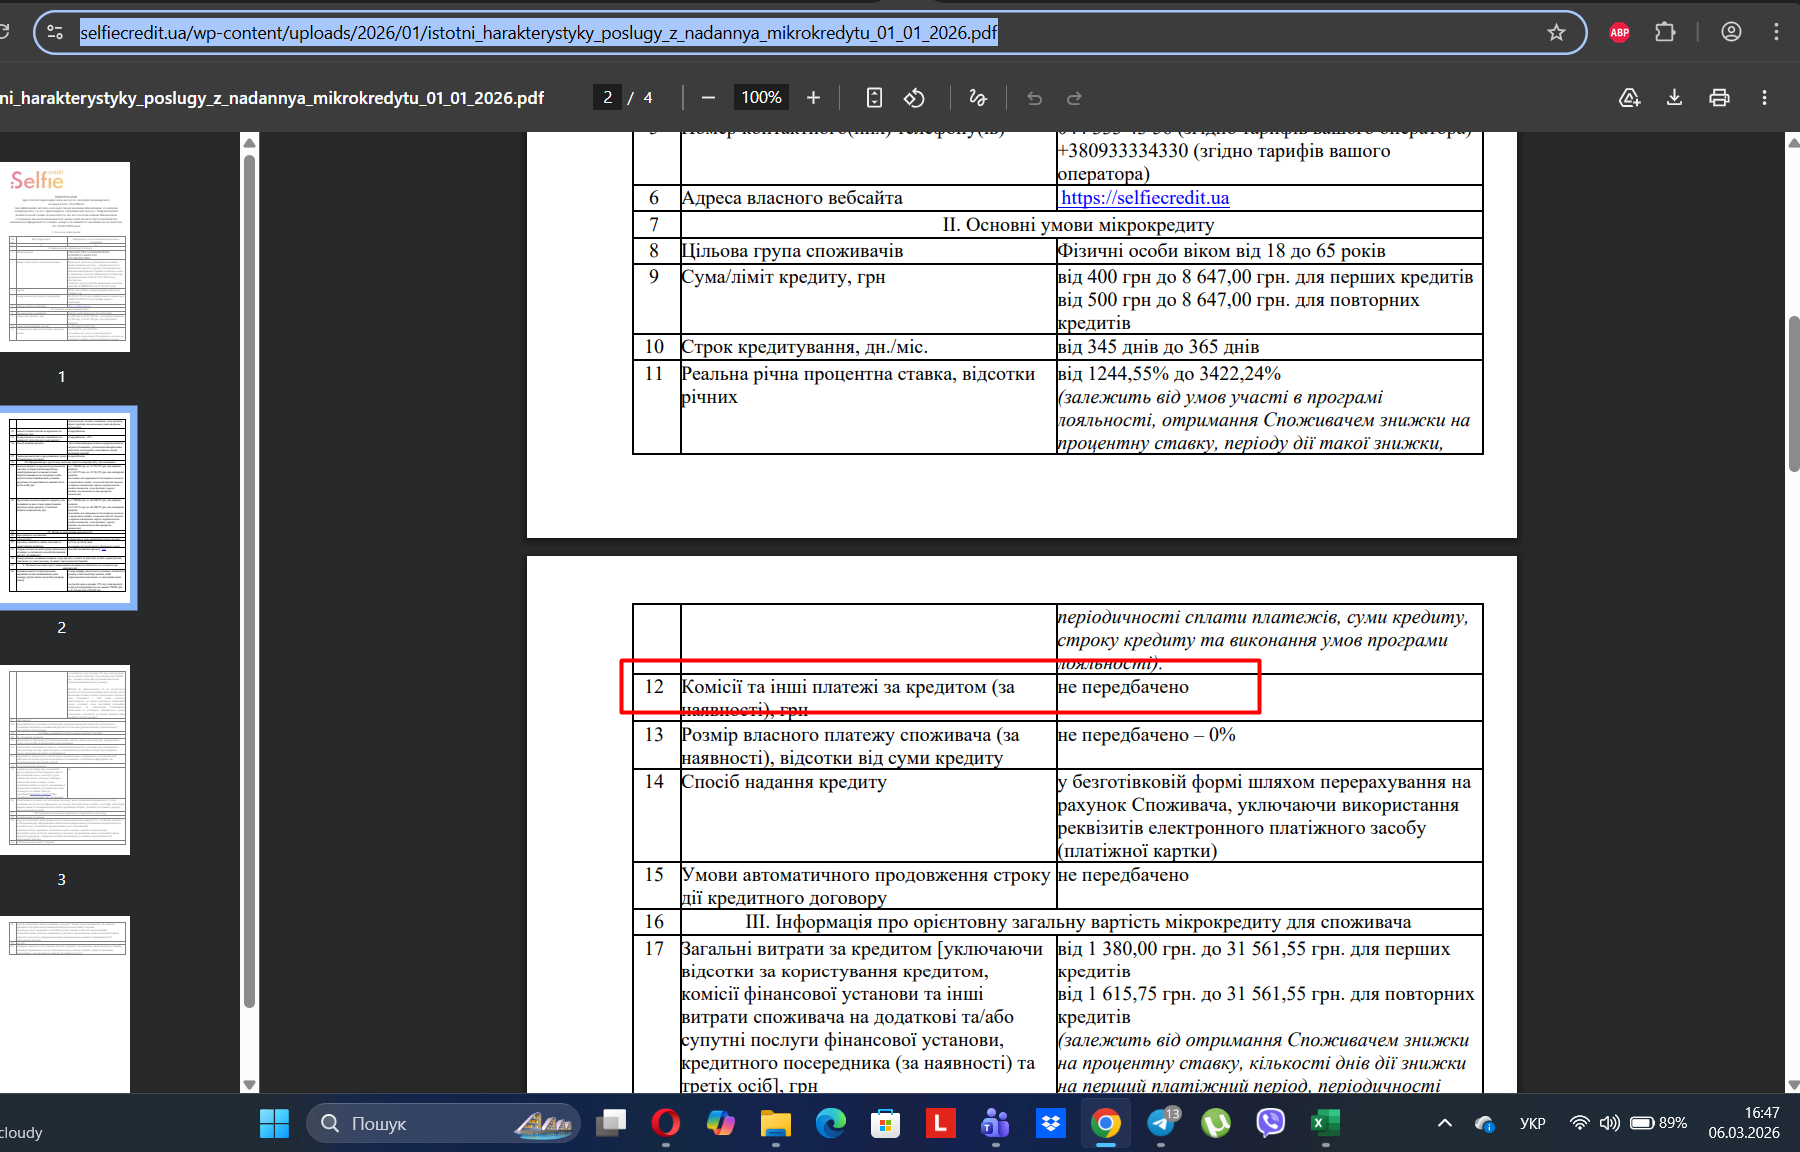Open Task View from the taskbar

[611, 1123]
